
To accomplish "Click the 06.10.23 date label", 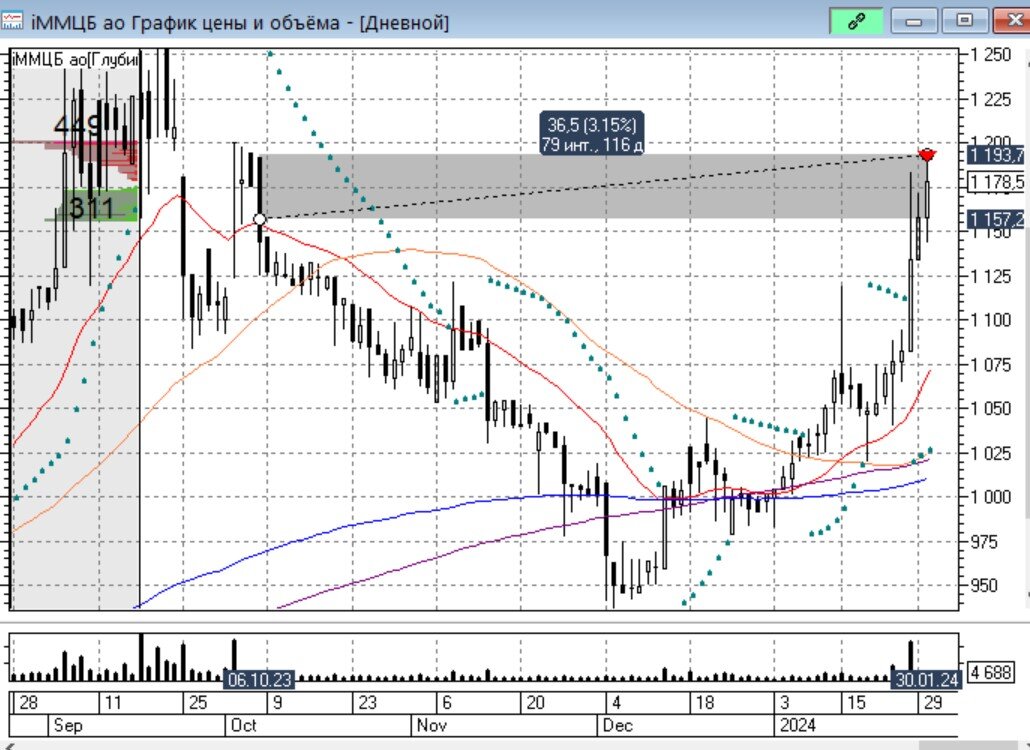I will pos(259,679).
